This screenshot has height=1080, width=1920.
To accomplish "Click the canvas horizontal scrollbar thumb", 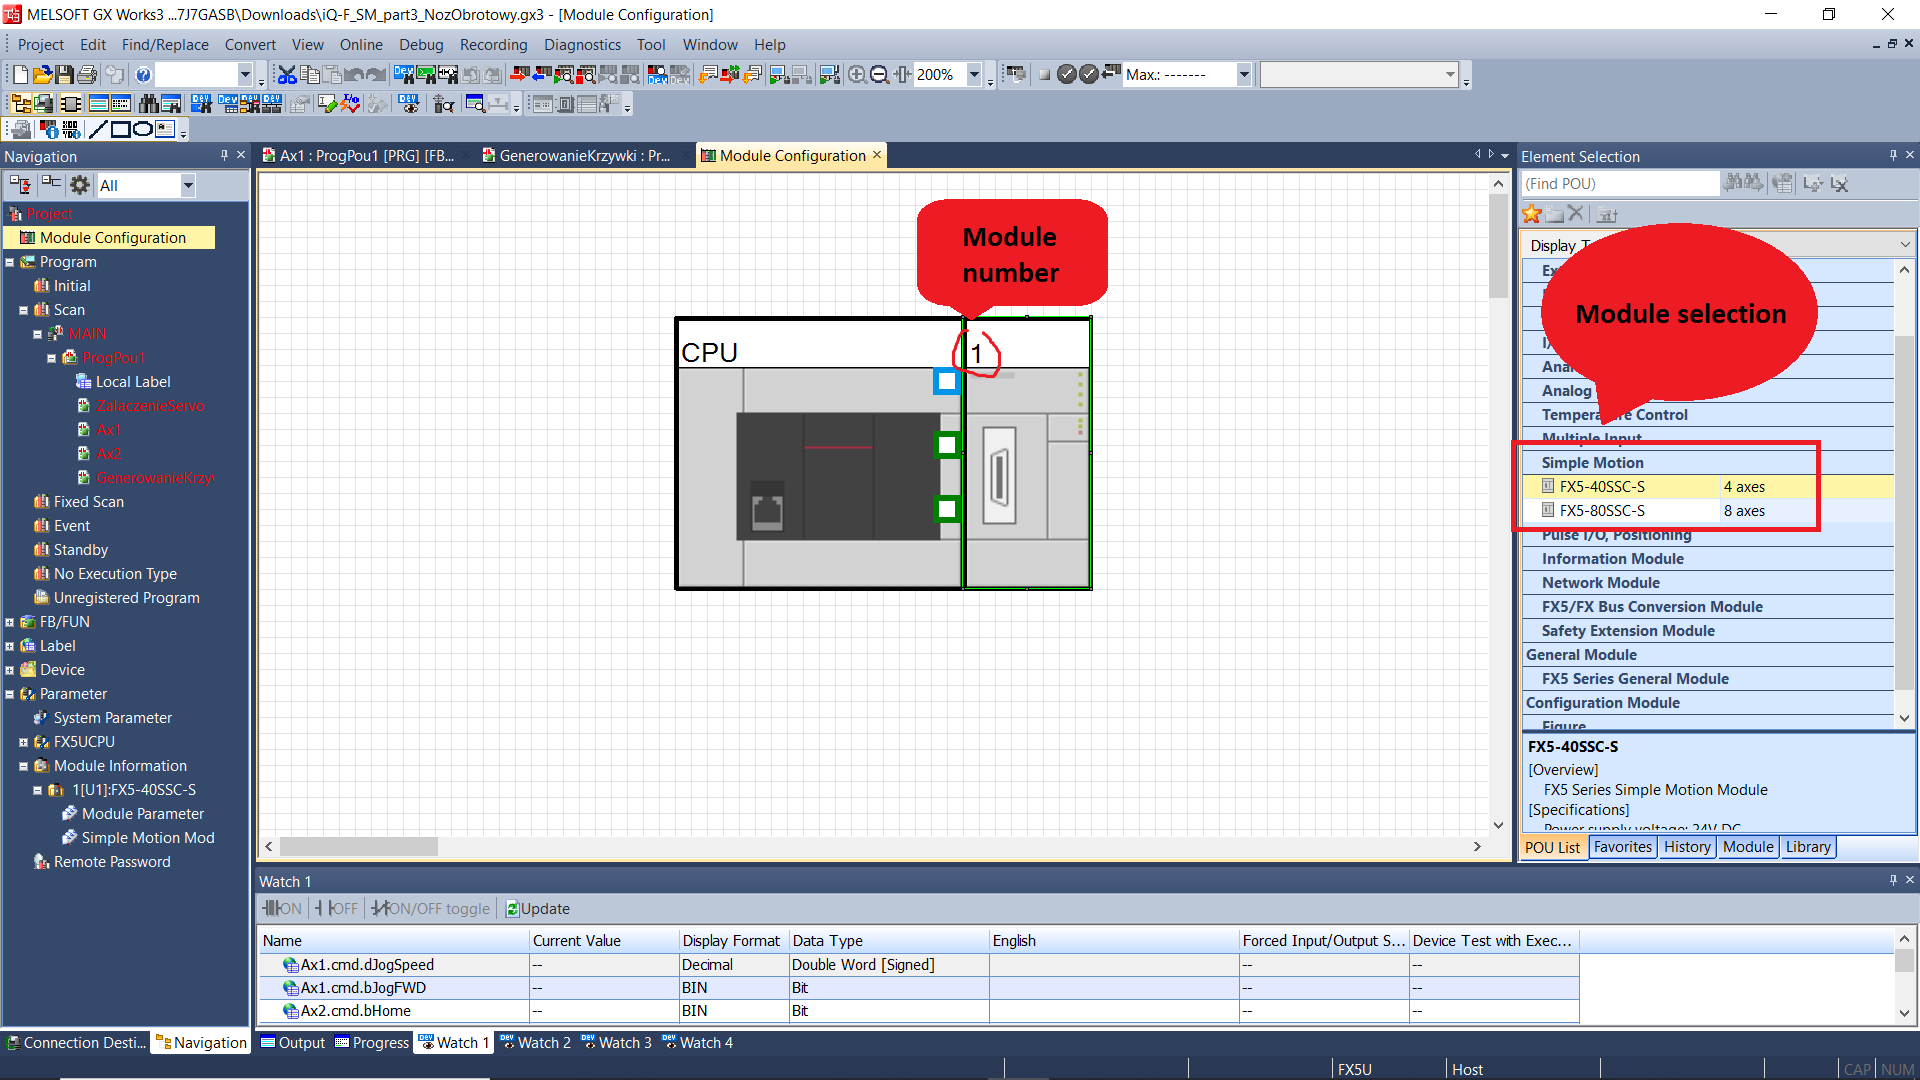I will coord(359,846).
